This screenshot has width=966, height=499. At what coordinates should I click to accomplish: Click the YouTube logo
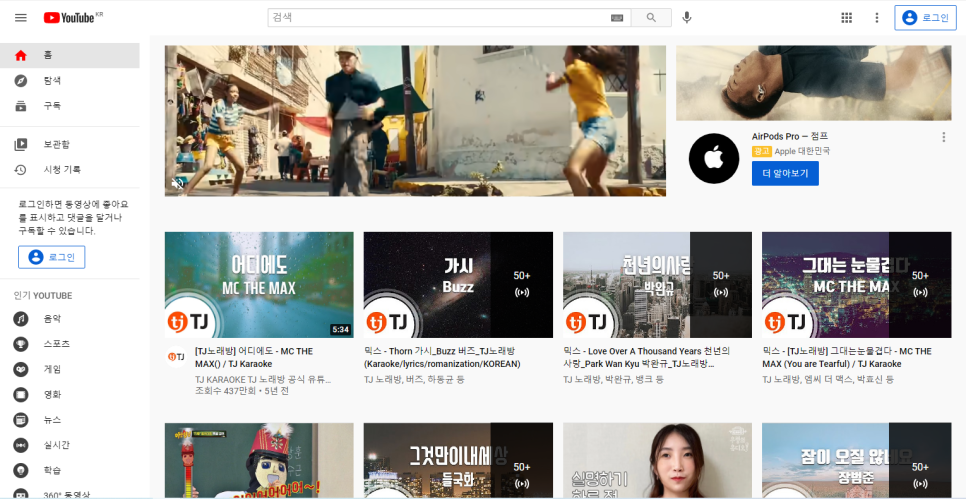point(69,18)
